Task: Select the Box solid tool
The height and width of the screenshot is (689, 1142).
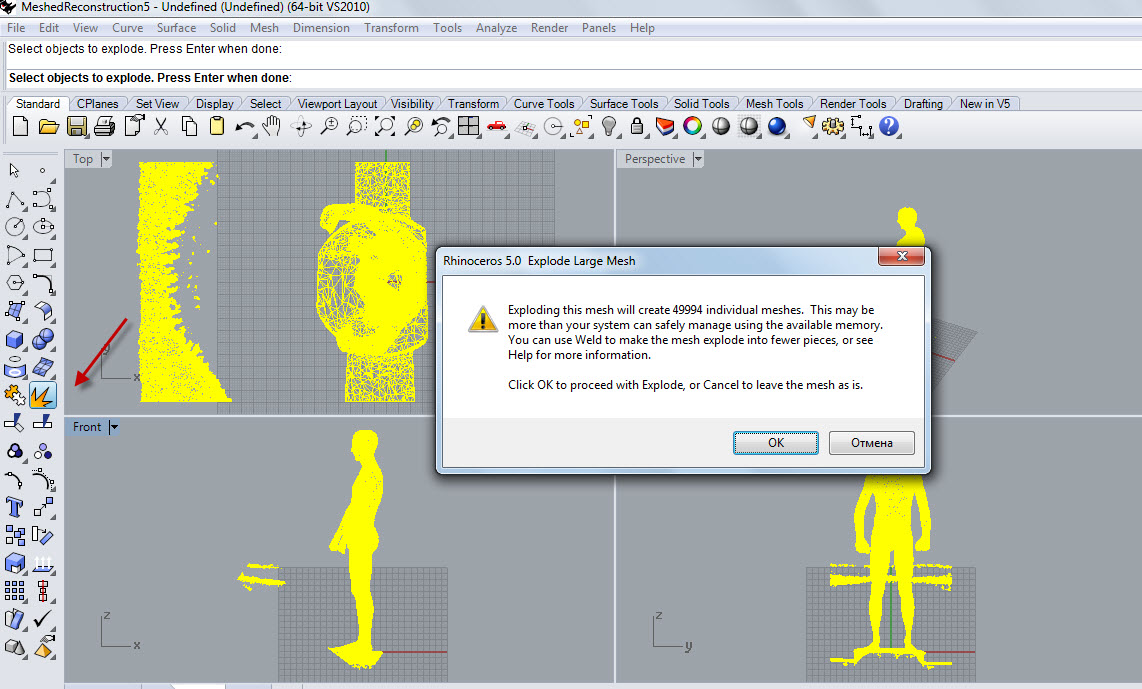Action: click(x=15, y=340)
